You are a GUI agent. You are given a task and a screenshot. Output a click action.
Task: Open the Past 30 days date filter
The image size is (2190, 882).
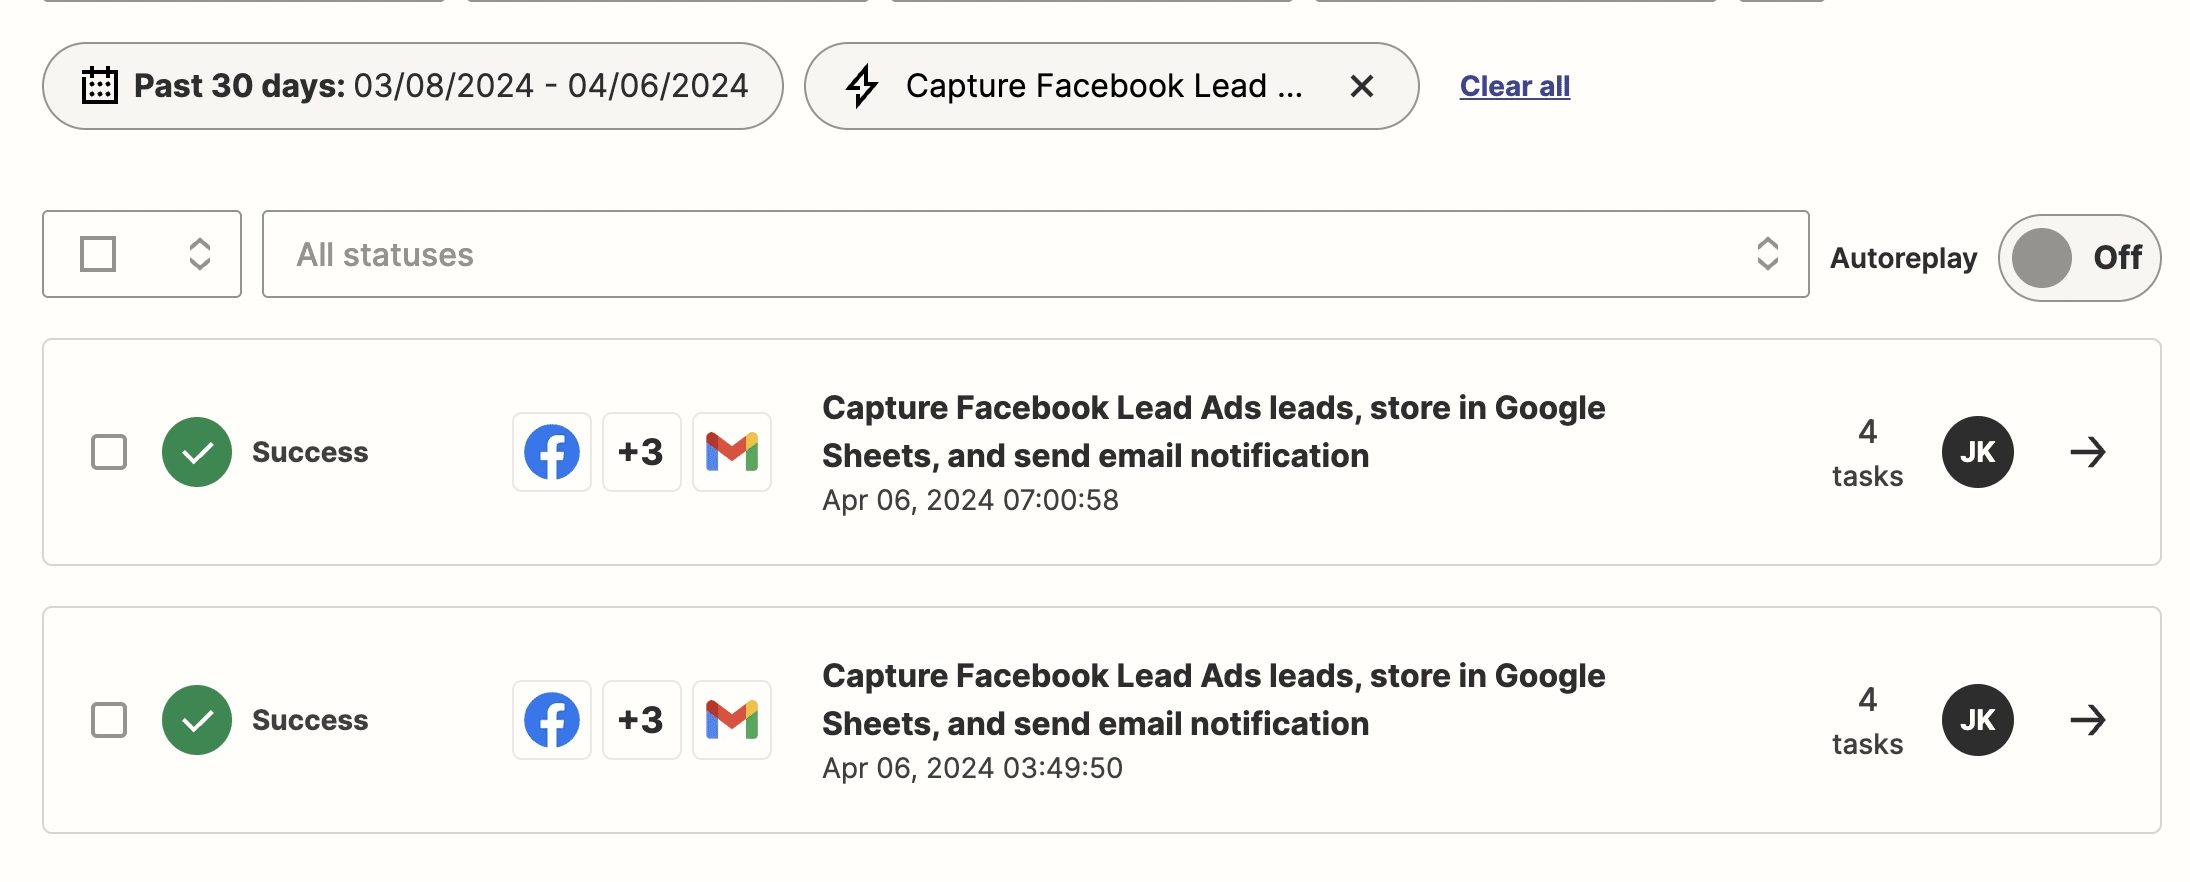click(412, 86)
